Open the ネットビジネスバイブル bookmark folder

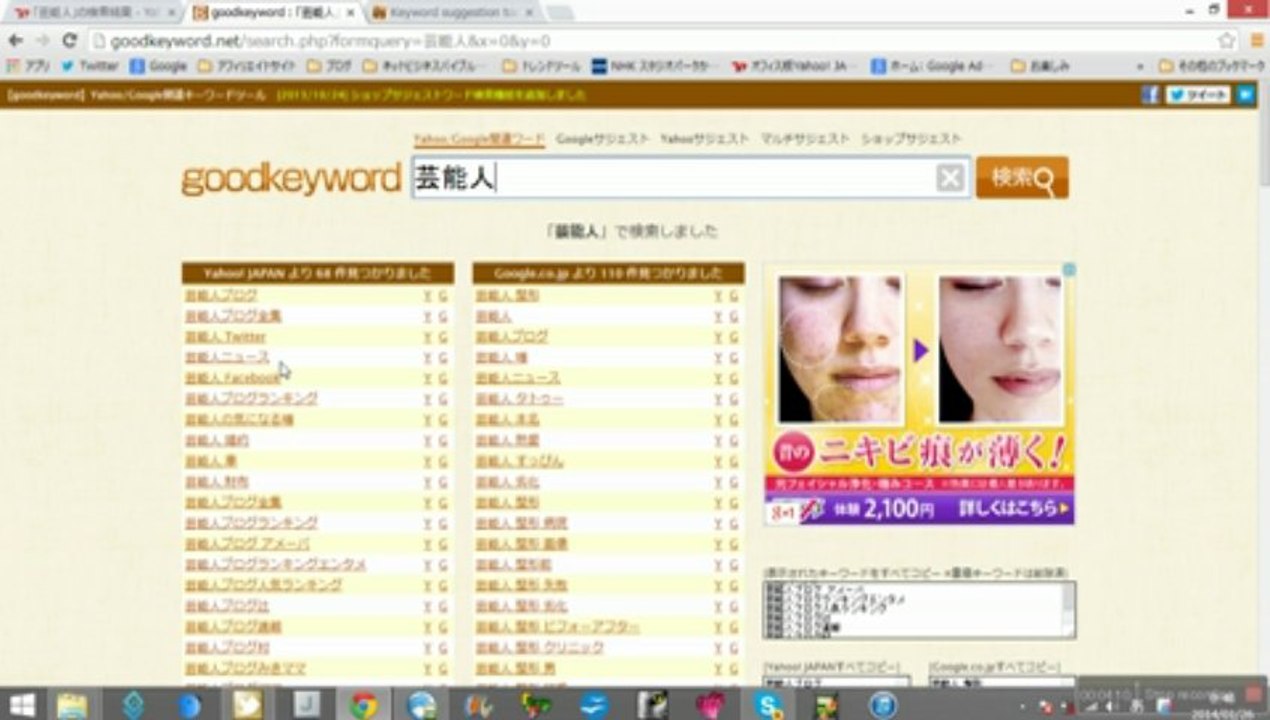[424, 66]
